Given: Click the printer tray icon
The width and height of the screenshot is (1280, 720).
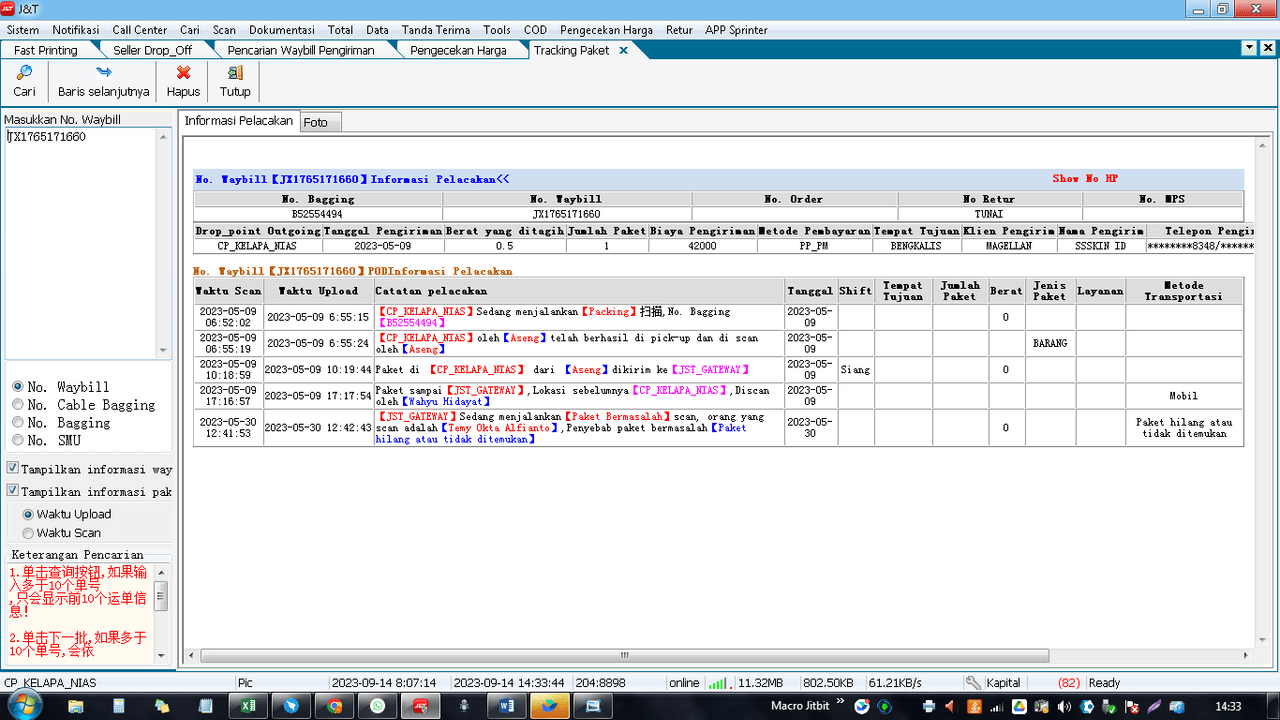Looking at the screenshot, I should click(x=929, y=707).
